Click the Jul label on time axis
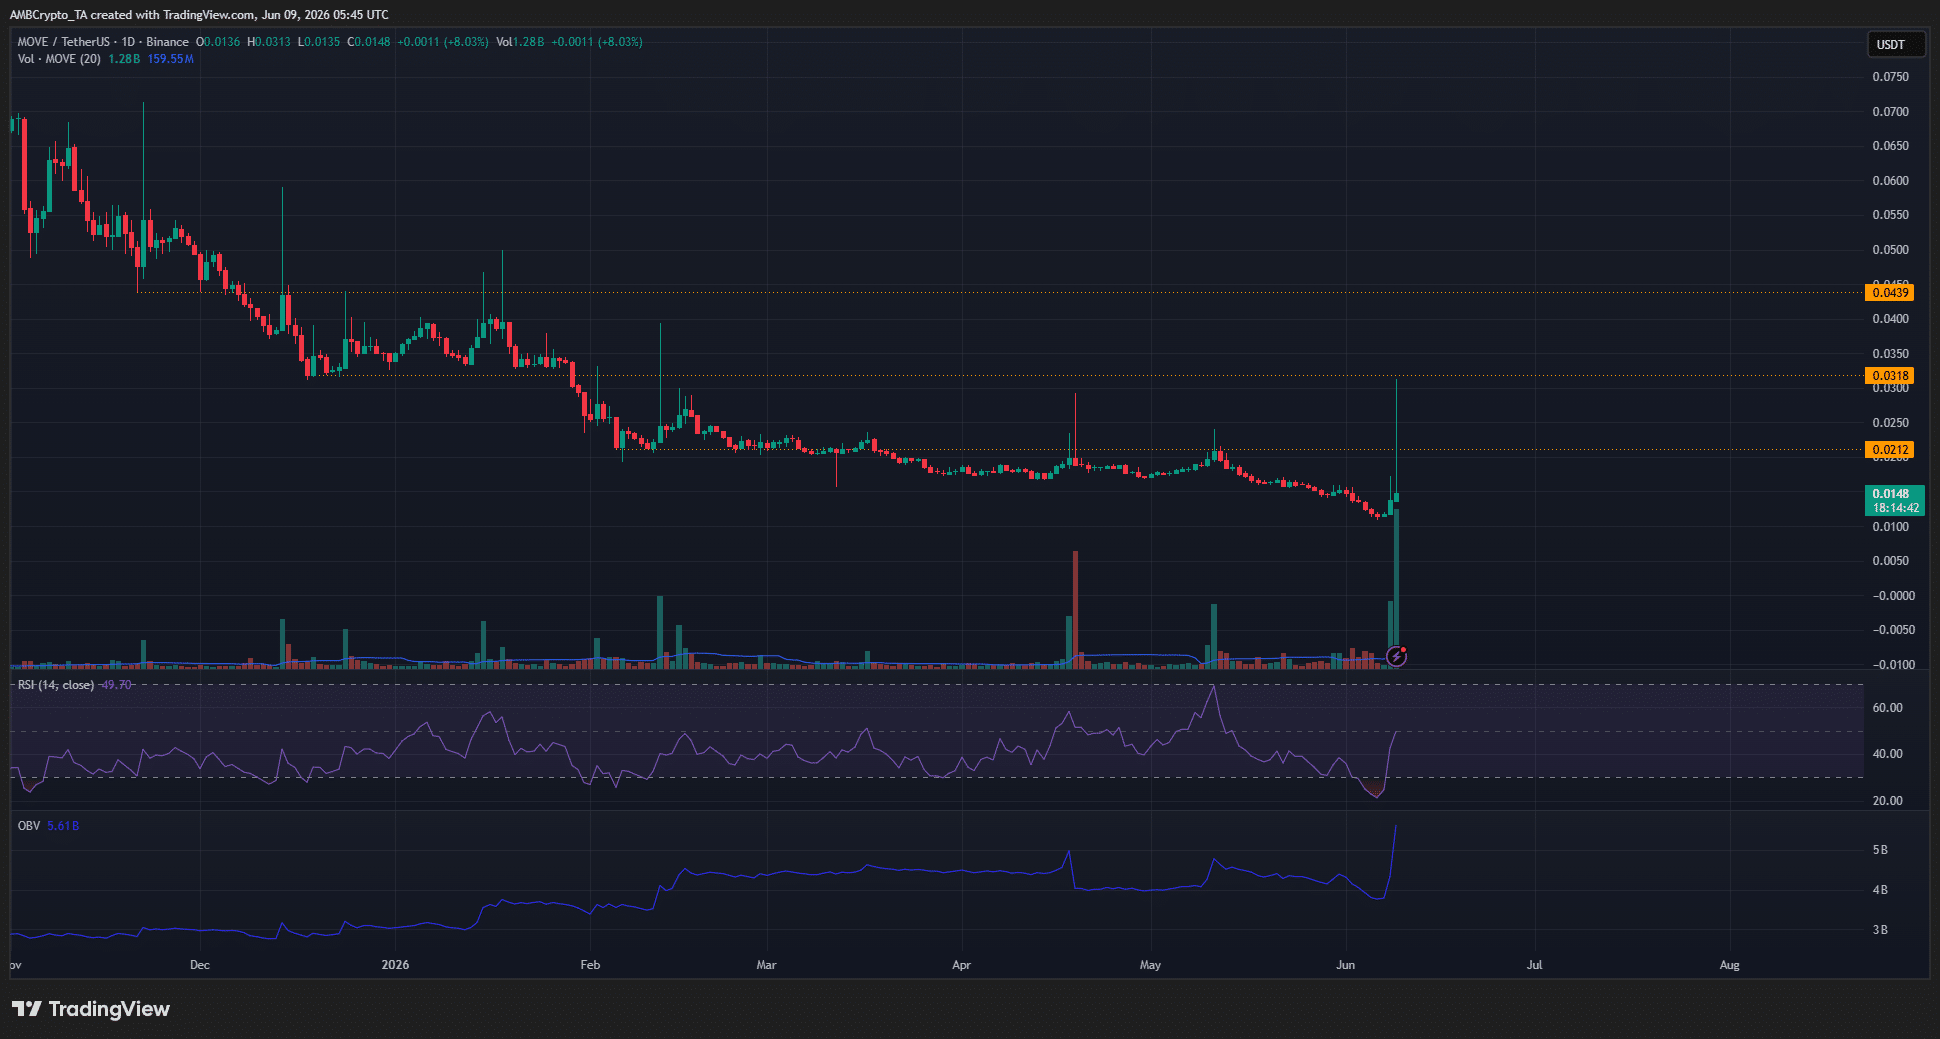The width and height of the screenshot is (1940, 1039). [1535, 965]
